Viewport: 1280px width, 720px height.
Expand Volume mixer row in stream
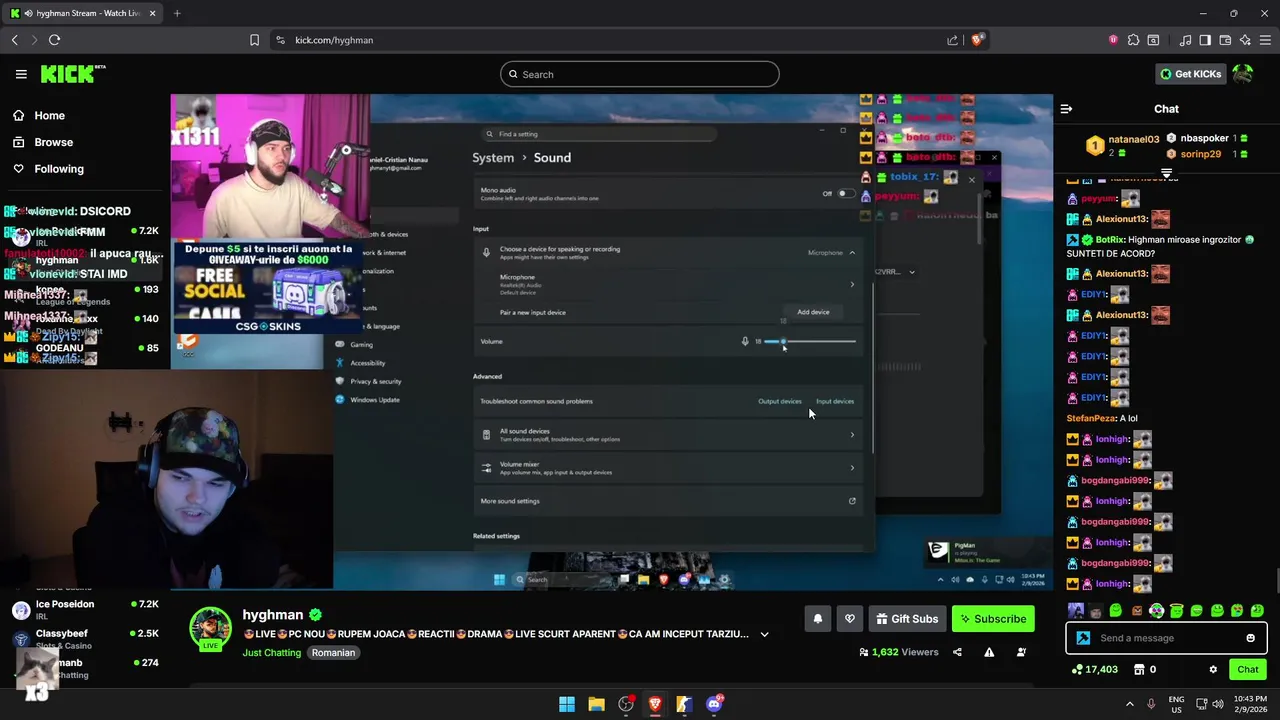668,468
